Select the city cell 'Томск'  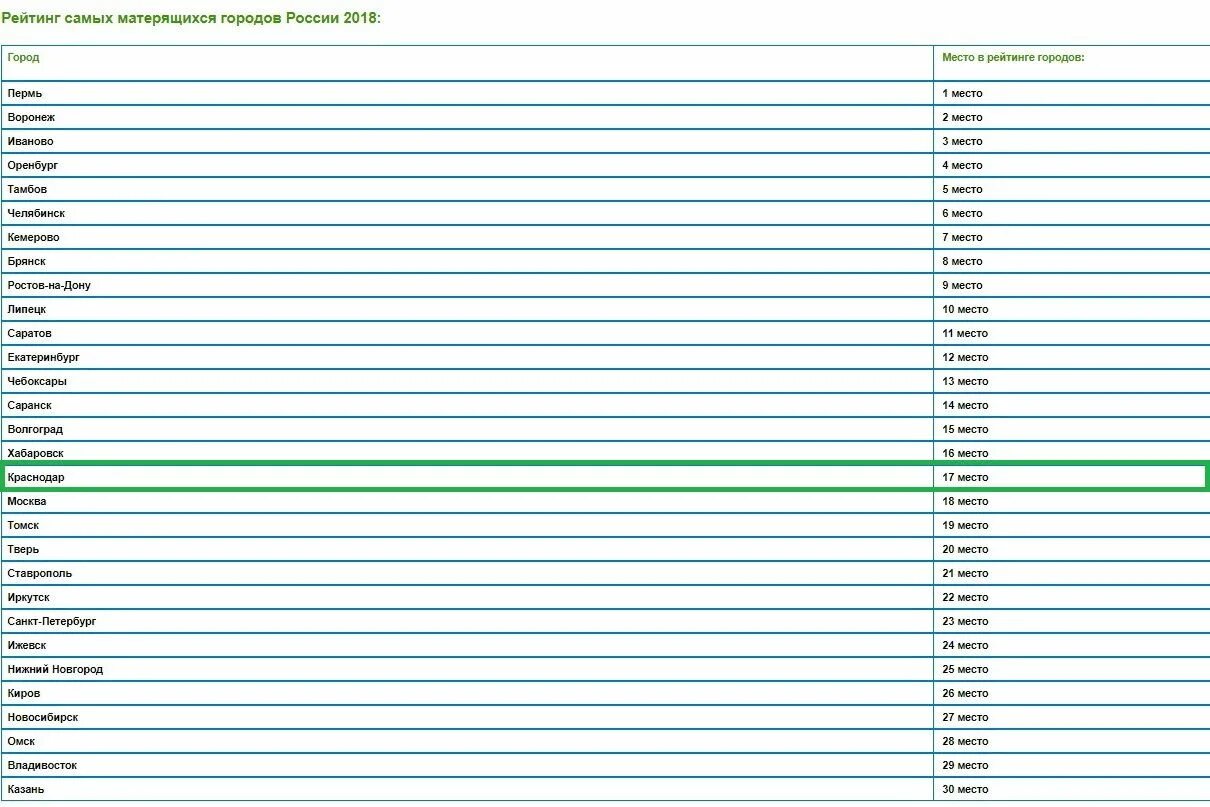467,525
